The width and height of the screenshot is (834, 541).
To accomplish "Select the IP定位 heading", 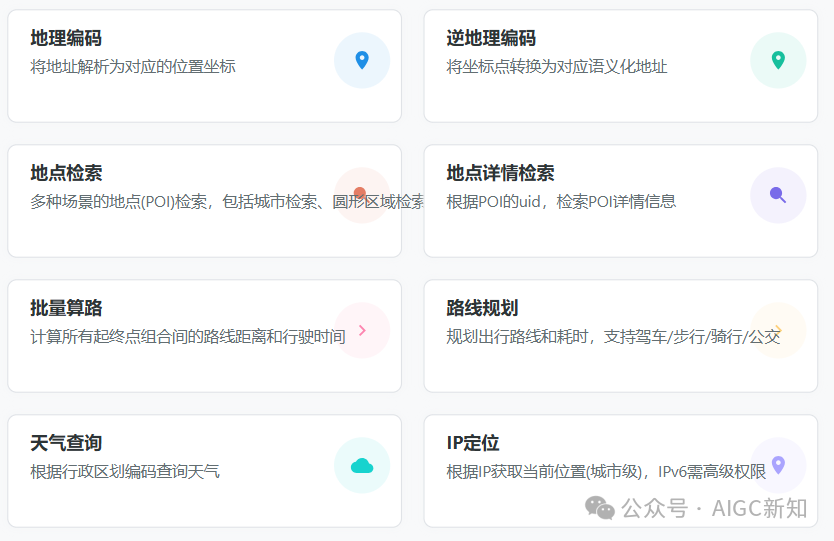I will click(473, 444).
